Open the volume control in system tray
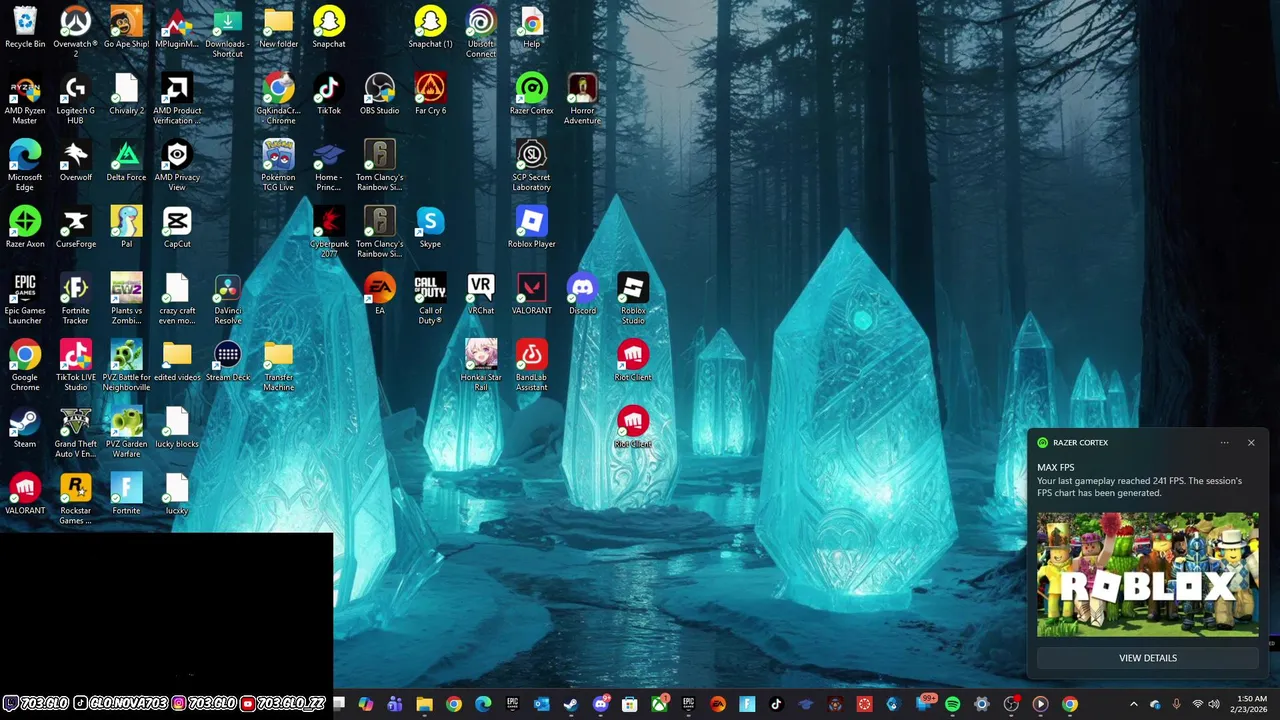Screen dimensions: 1280x720 pos(1214,704)
